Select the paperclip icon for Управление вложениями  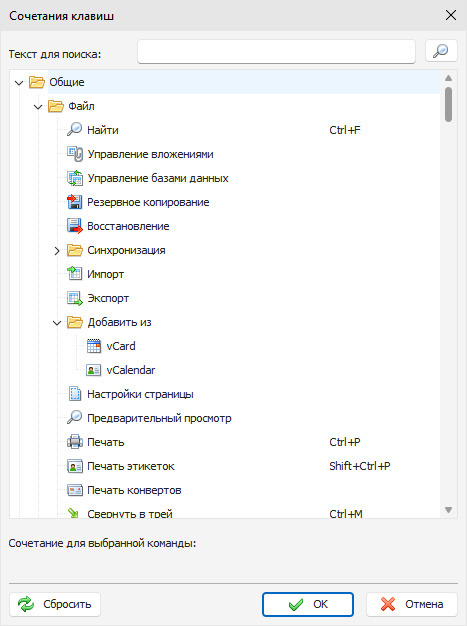coord(75,154)
